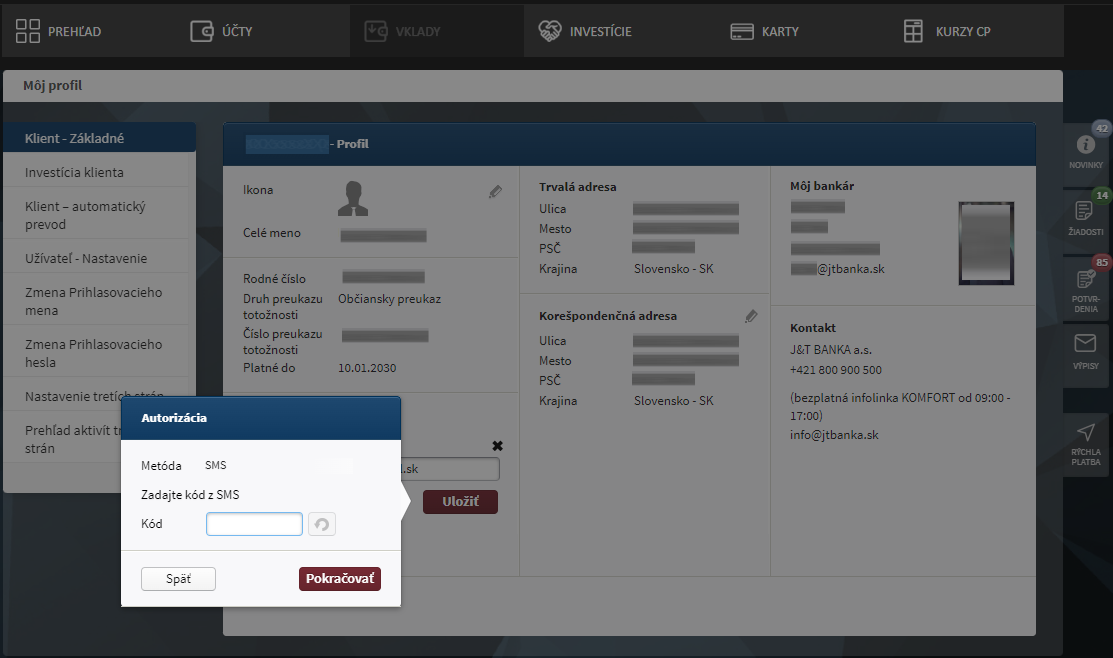
Task: Click the banker photo thumbnail
Action: tap(986, 244)
